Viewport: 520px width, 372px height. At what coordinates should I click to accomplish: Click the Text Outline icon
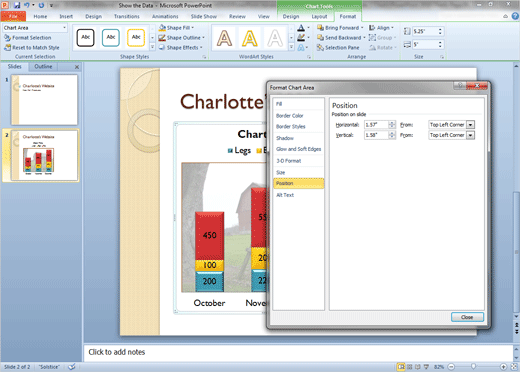(x=301, y=38)
